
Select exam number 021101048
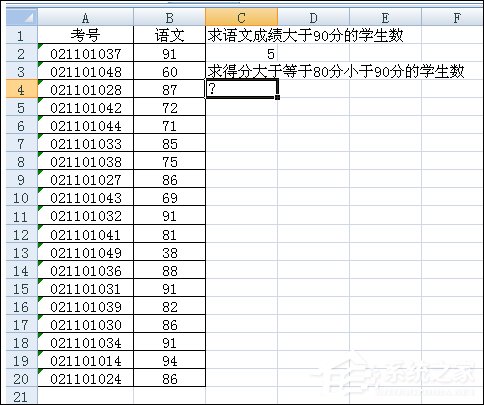pos(86,71)
